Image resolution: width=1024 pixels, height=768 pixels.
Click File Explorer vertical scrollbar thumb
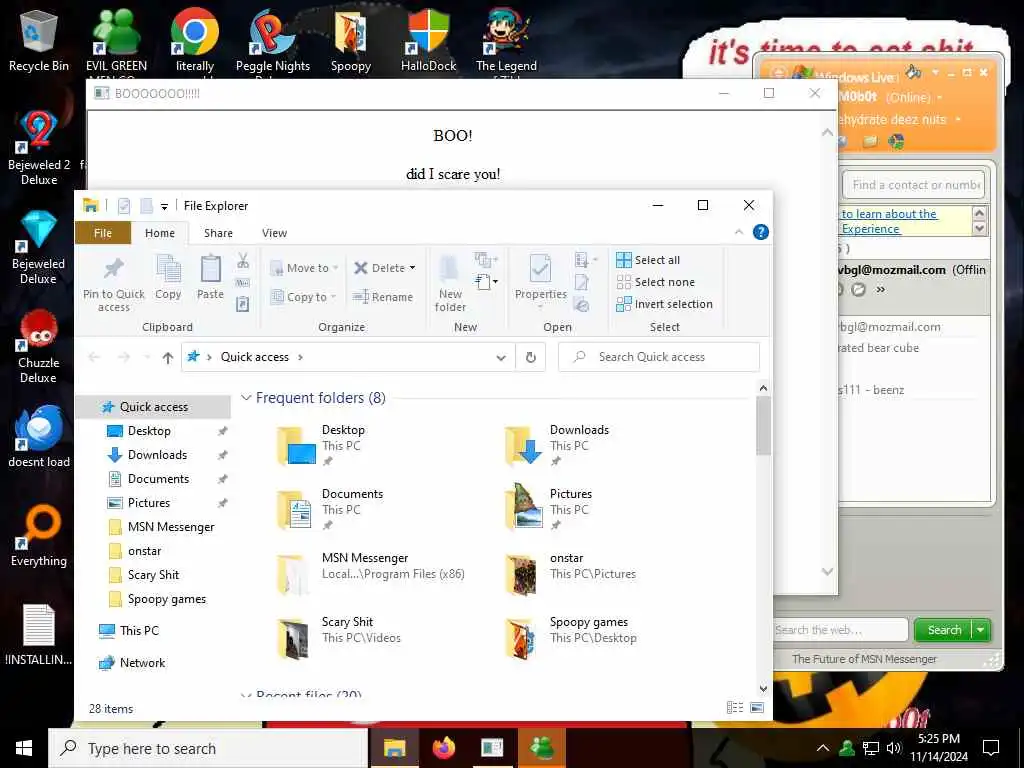point(763,426)
